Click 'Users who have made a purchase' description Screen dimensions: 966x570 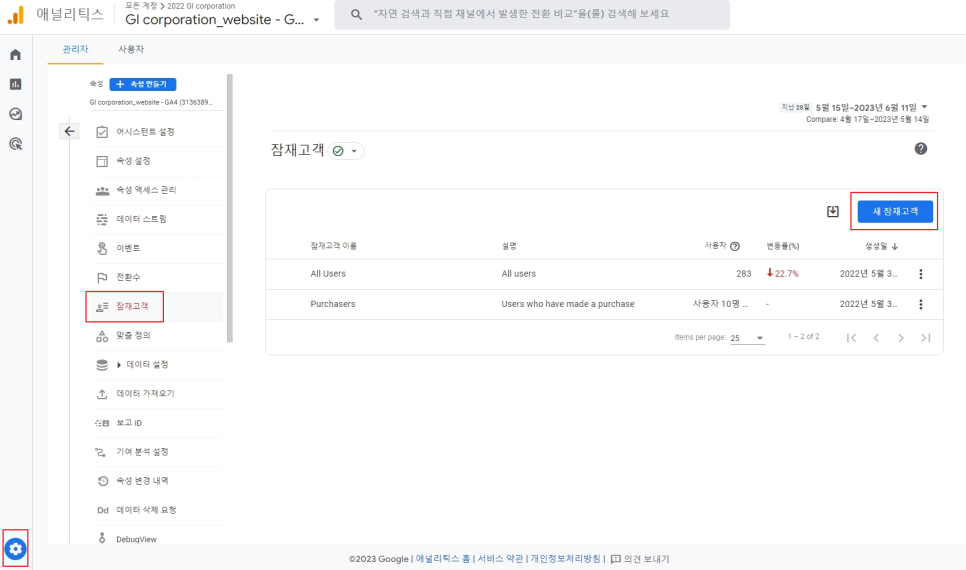[x=567, y=304]
